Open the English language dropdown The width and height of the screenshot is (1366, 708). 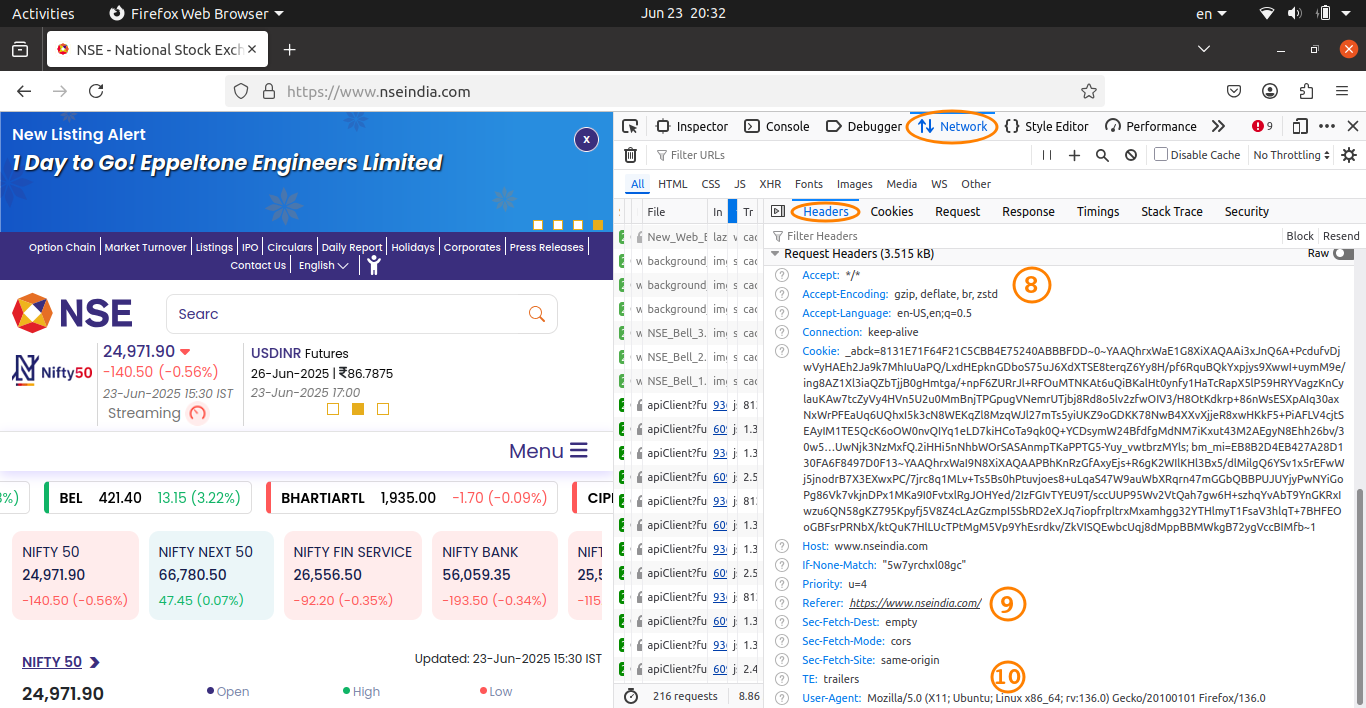click(323, 265)
